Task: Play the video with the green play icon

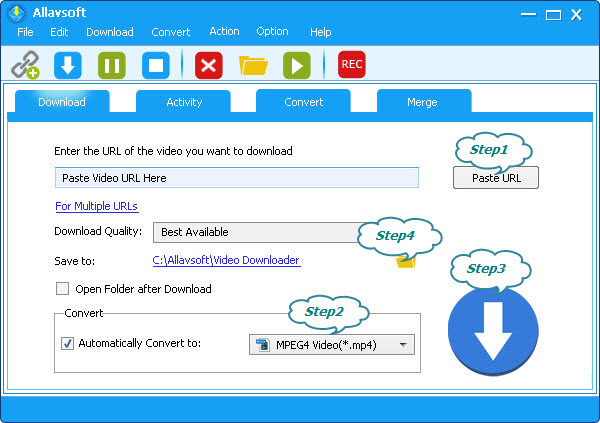Action: point(297,65)
